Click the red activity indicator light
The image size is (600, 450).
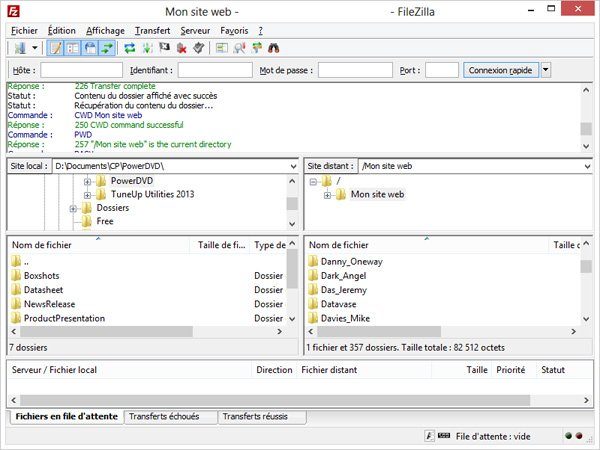coord(579,436)
